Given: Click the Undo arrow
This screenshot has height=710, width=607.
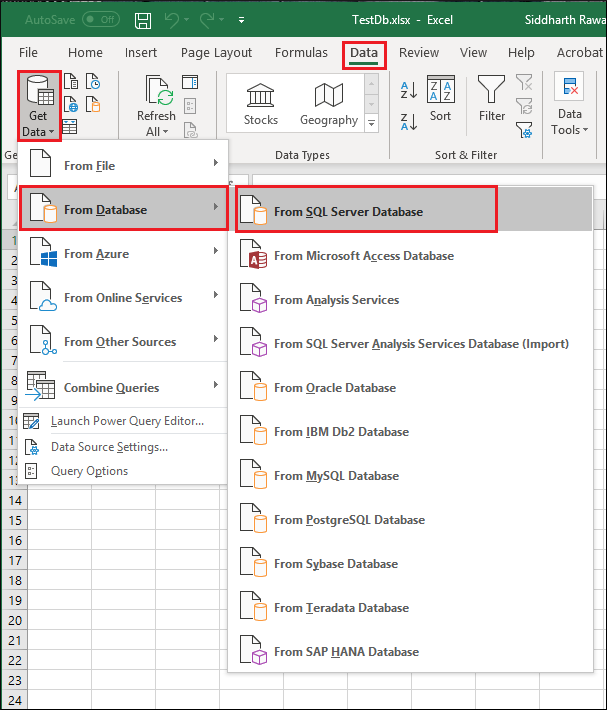Looking at the screenshot, I should (172, 19).
